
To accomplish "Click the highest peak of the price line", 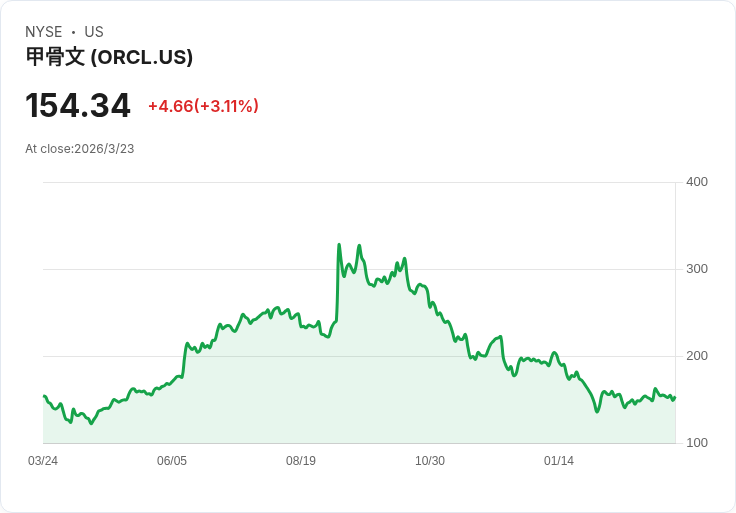I will pos(339,245).
